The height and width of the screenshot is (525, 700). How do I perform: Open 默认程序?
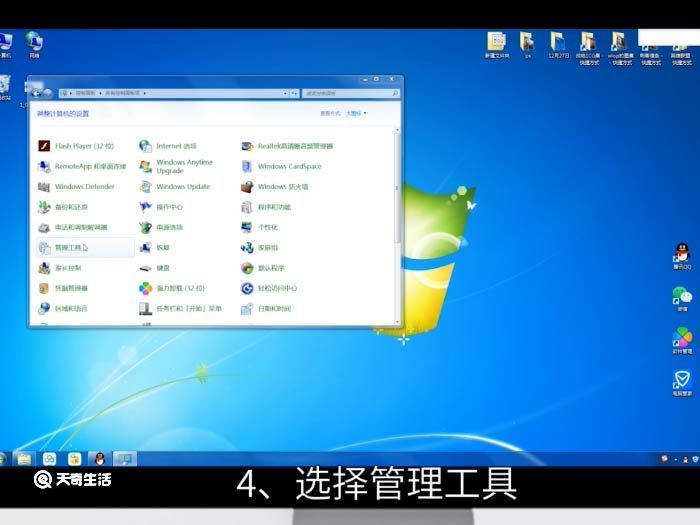(262, 268)
